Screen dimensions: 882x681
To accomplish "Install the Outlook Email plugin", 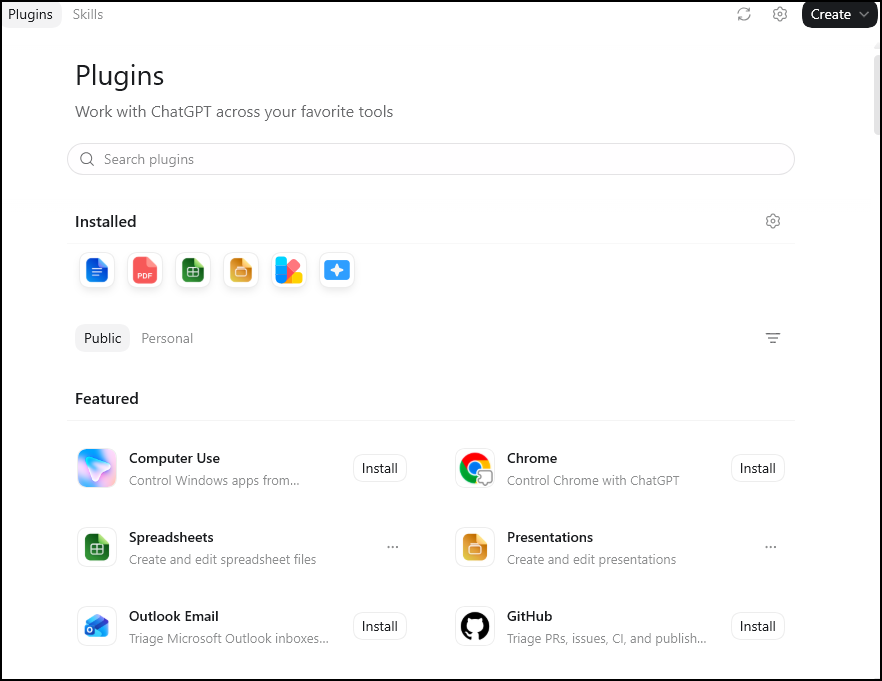I will click(x=380, y=626).
